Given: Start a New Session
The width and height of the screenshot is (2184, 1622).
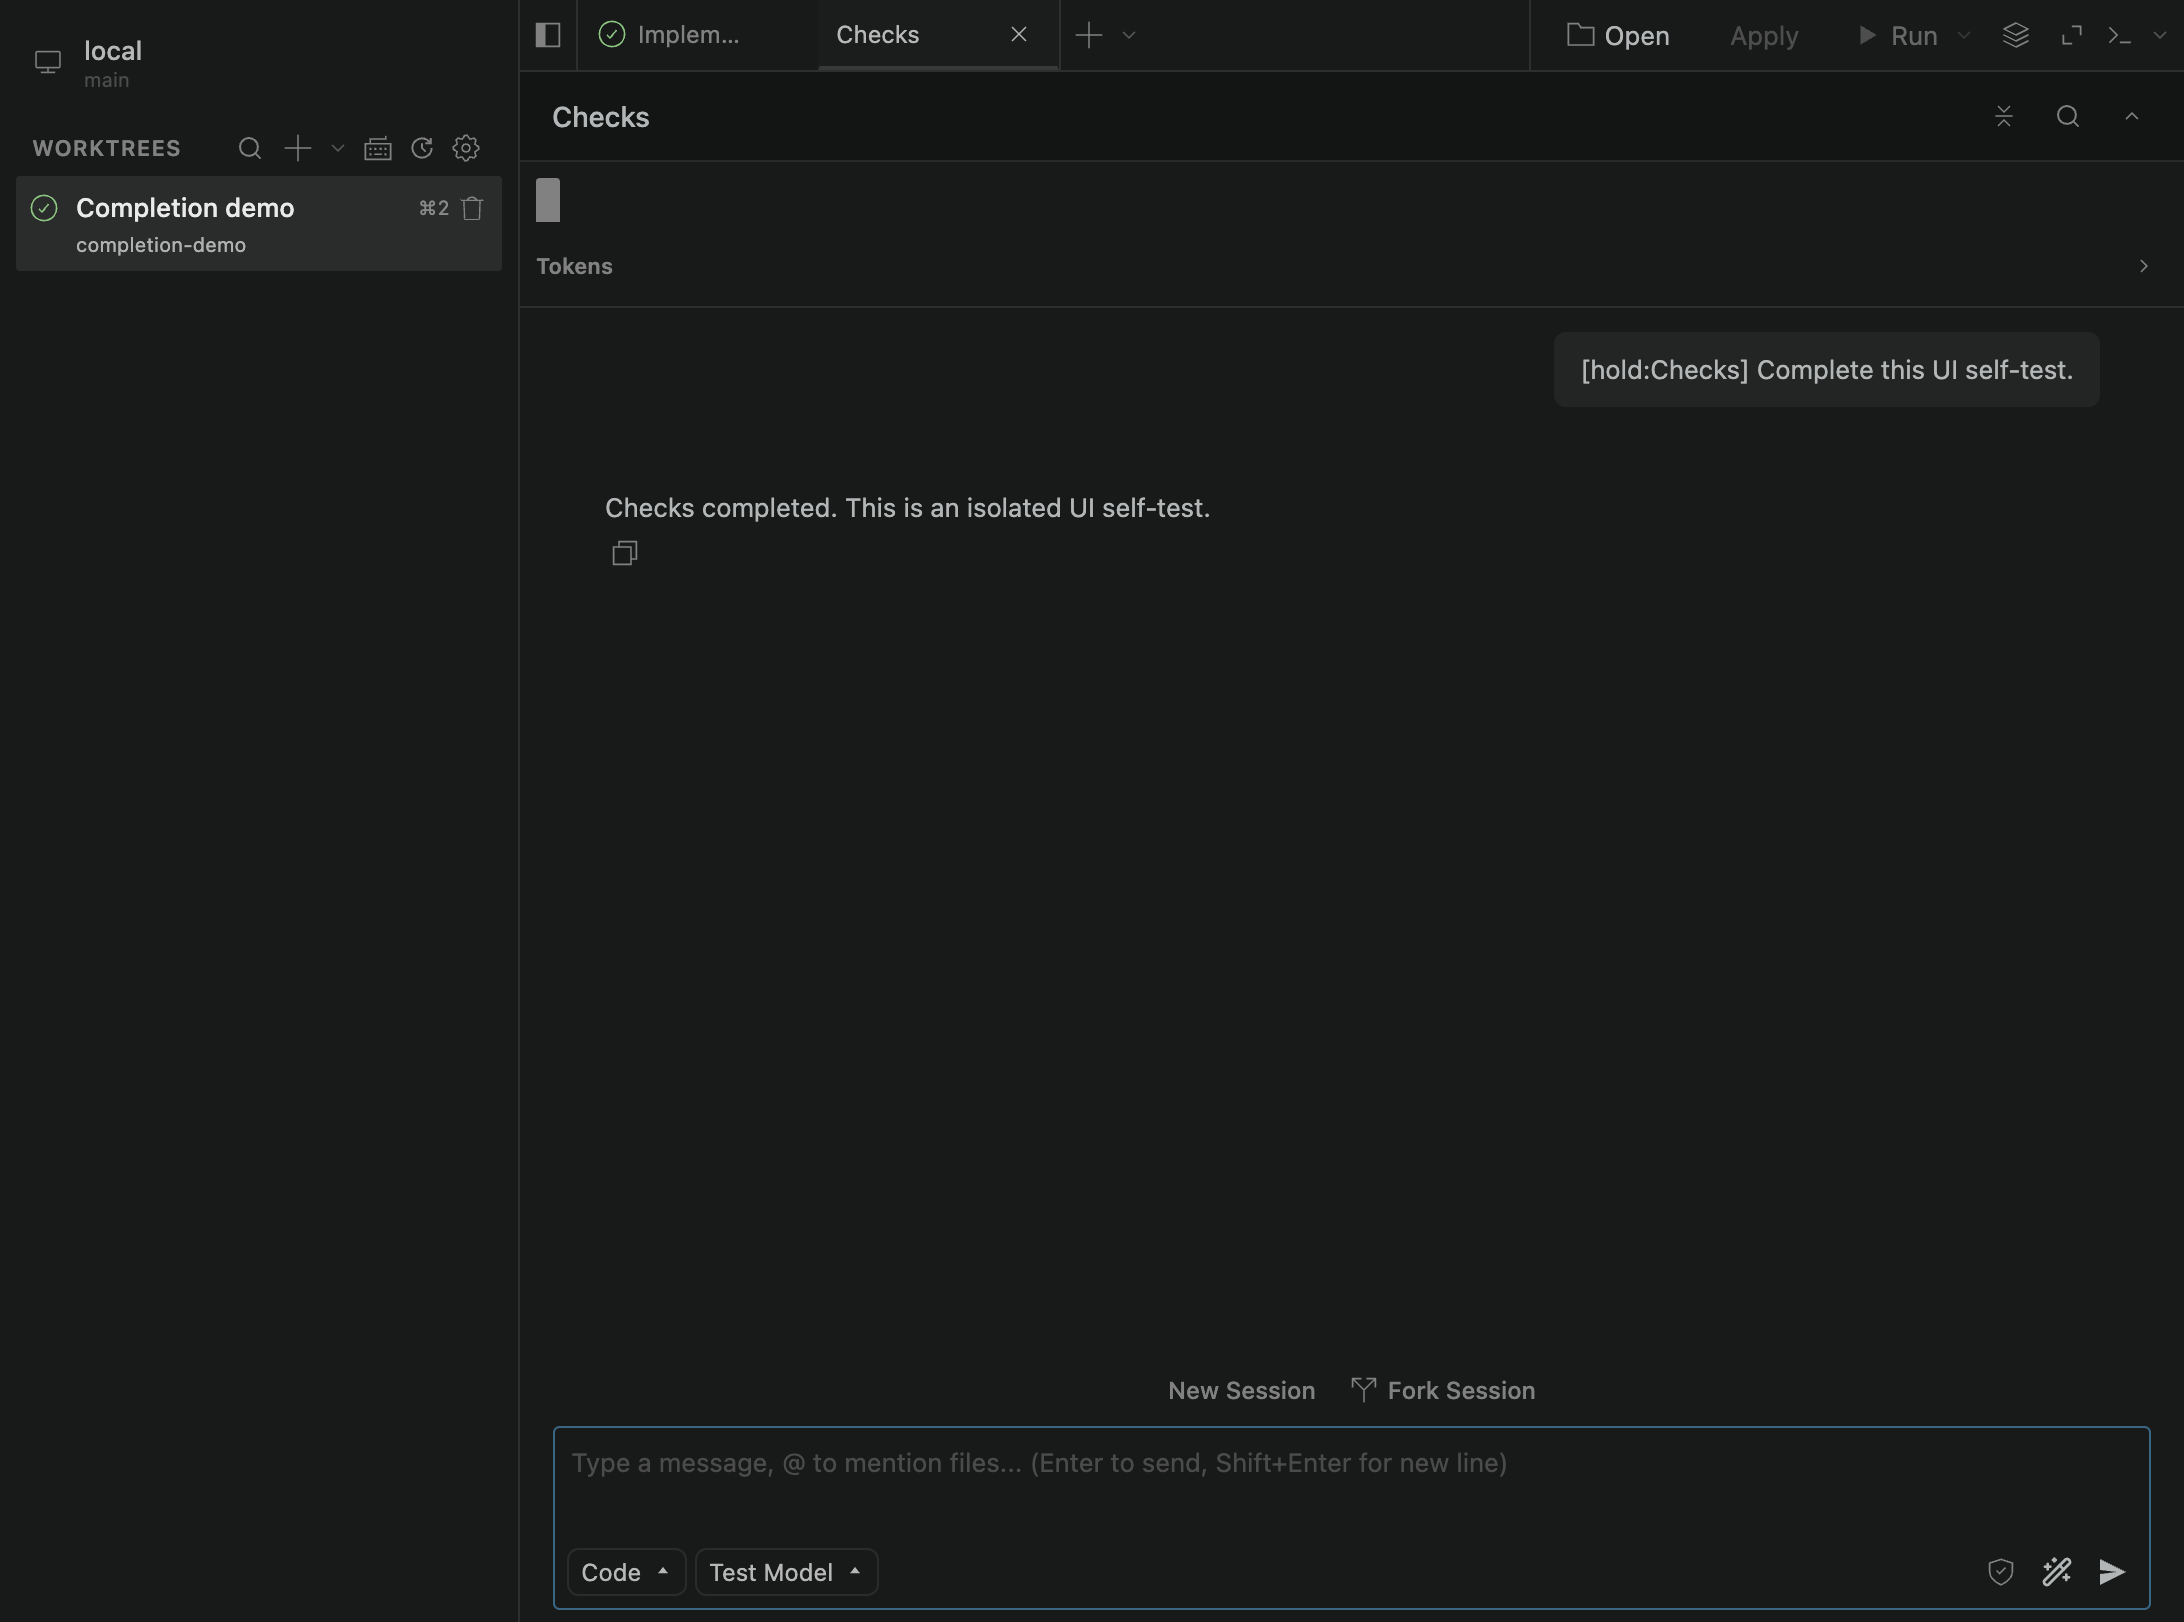Looking at the screenshot, I should (x=1241, y=1391).
